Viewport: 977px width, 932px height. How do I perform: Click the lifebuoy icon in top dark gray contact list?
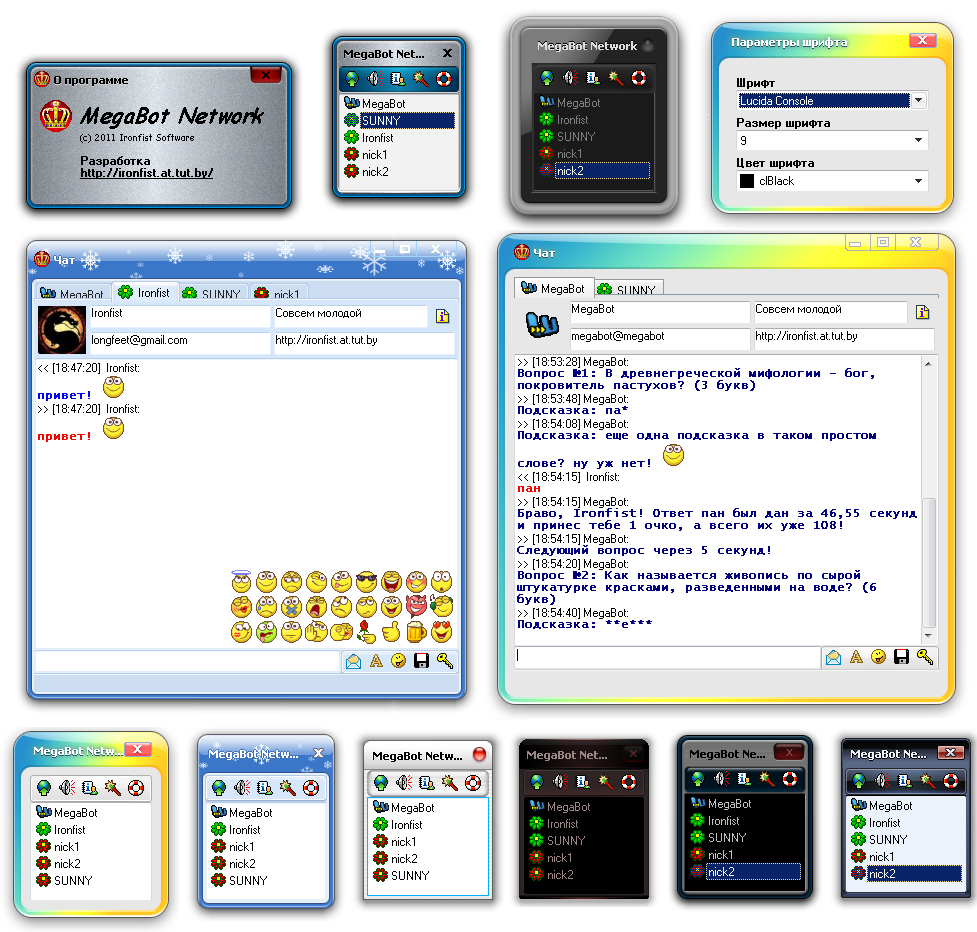pyautogui.click(x=639, y=78)
